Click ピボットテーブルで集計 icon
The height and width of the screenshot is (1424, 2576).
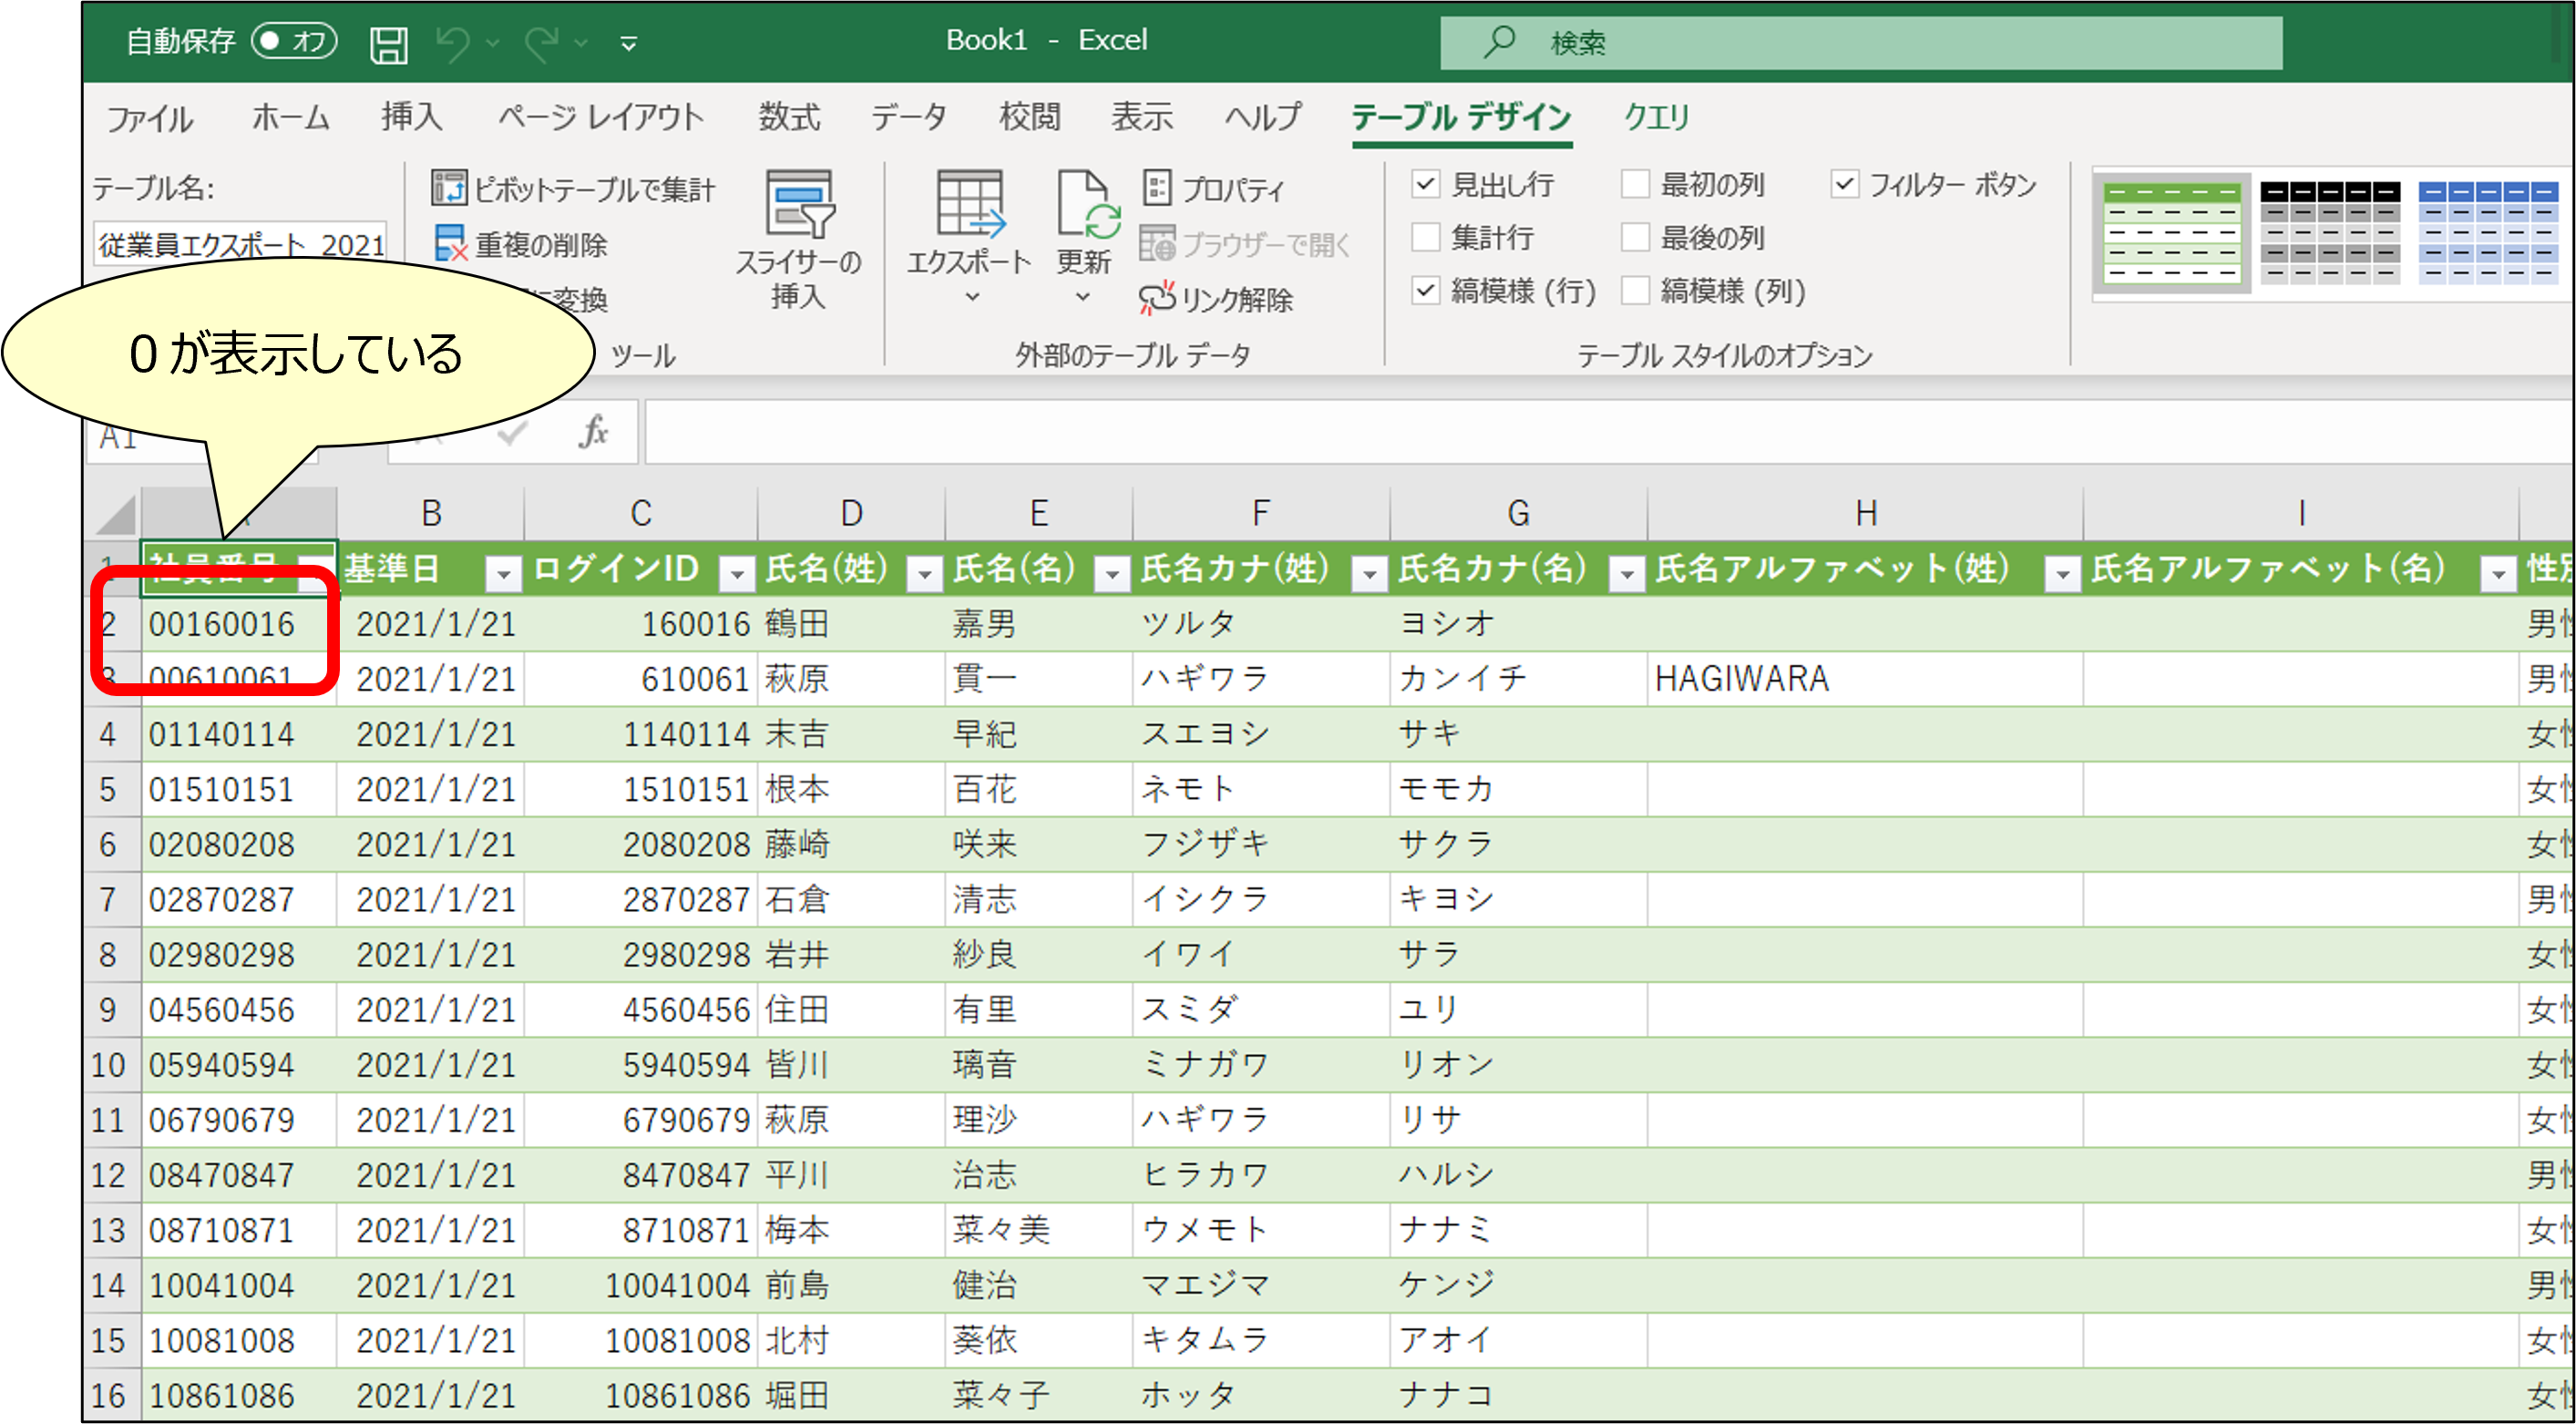pyautogui.click(x=449, y=187)
